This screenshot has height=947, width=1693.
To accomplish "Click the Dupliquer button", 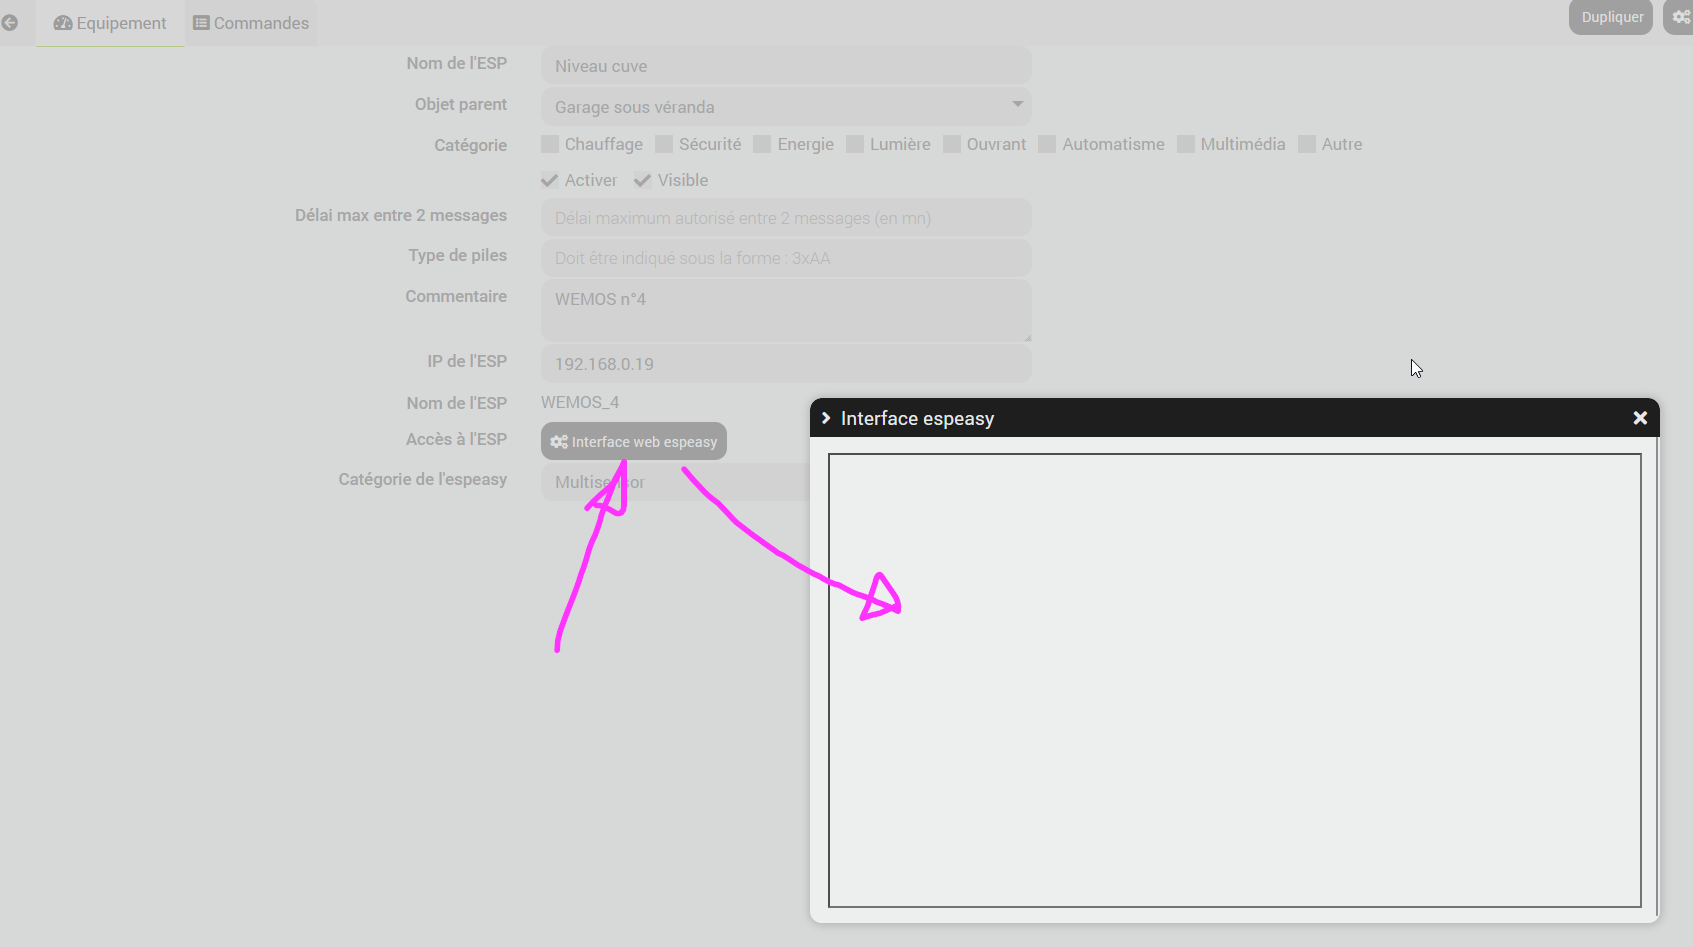I will pos(1611,17).
